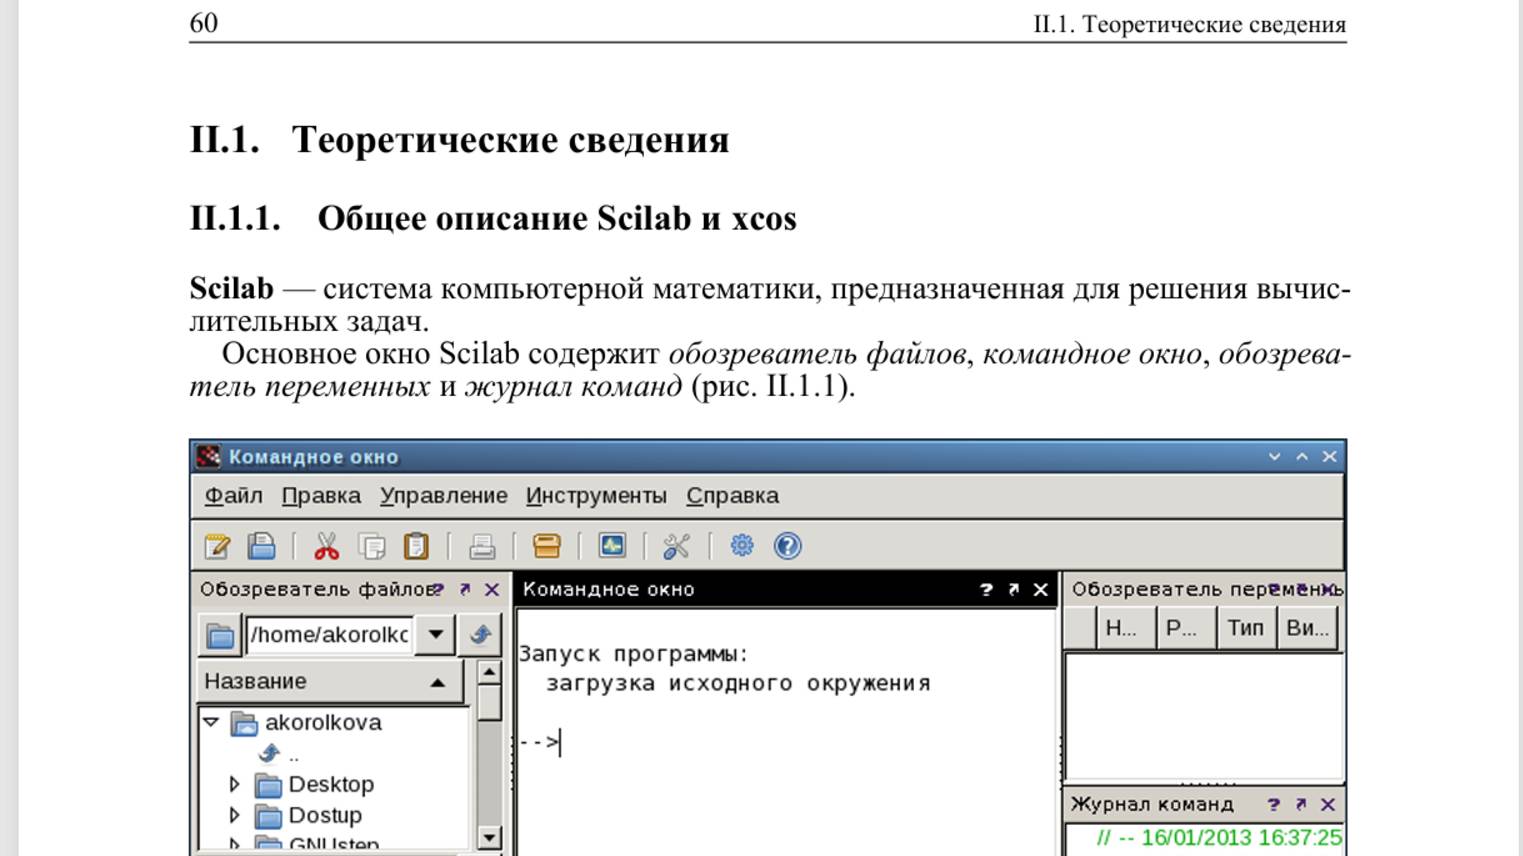Image resolution: width=1523 pixels, height=856 pixels.
Task: Expand the Dostup folder node
Action: (235, 815)
